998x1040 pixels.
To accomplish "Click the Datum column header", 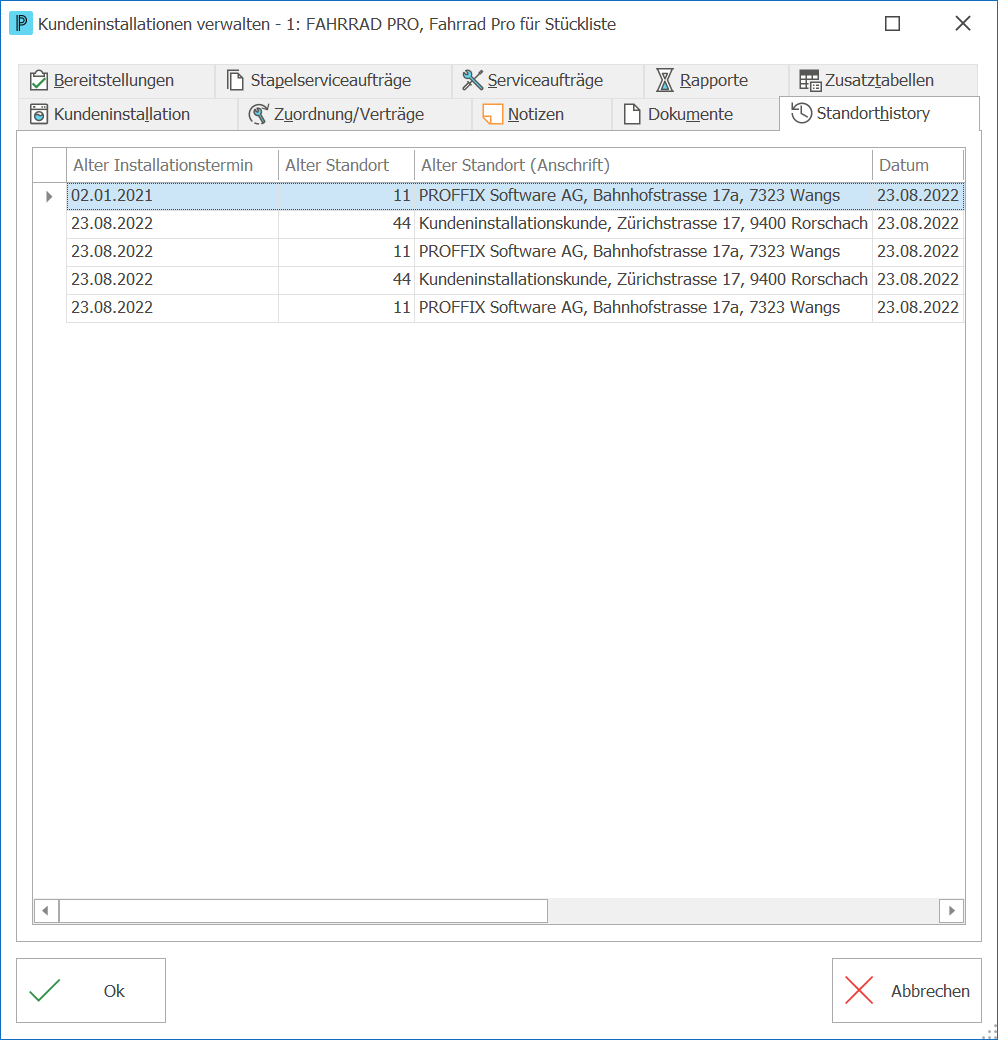I will (x=918, y=165).
